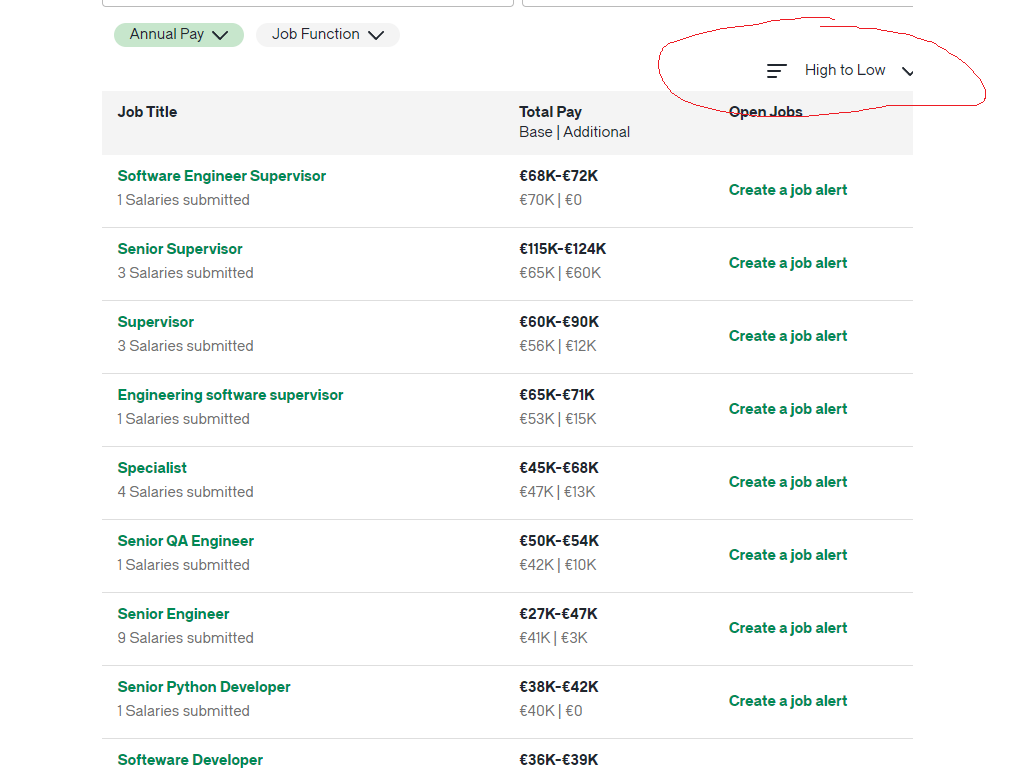Click the Job Title column header

click(147, 112)
